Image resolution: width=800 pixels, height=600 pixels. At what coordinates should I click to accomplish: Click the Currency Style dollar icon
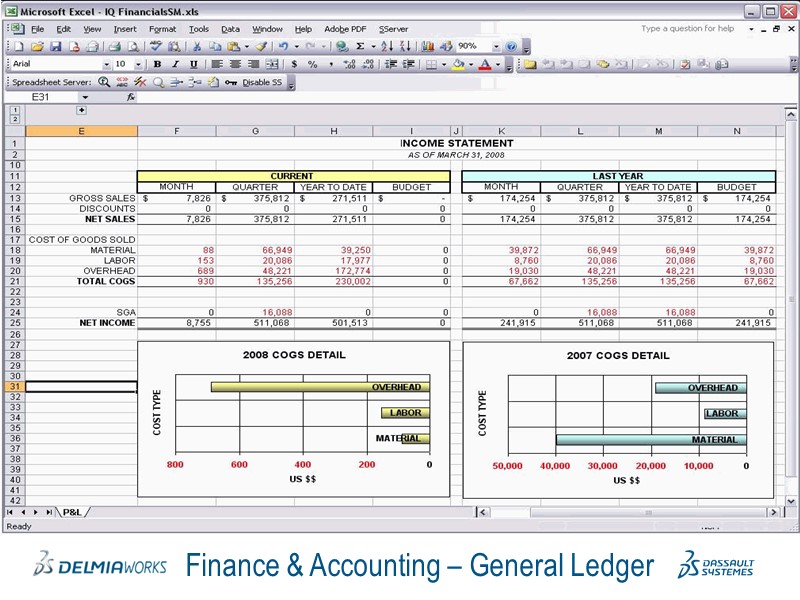[x=295, y=64]
